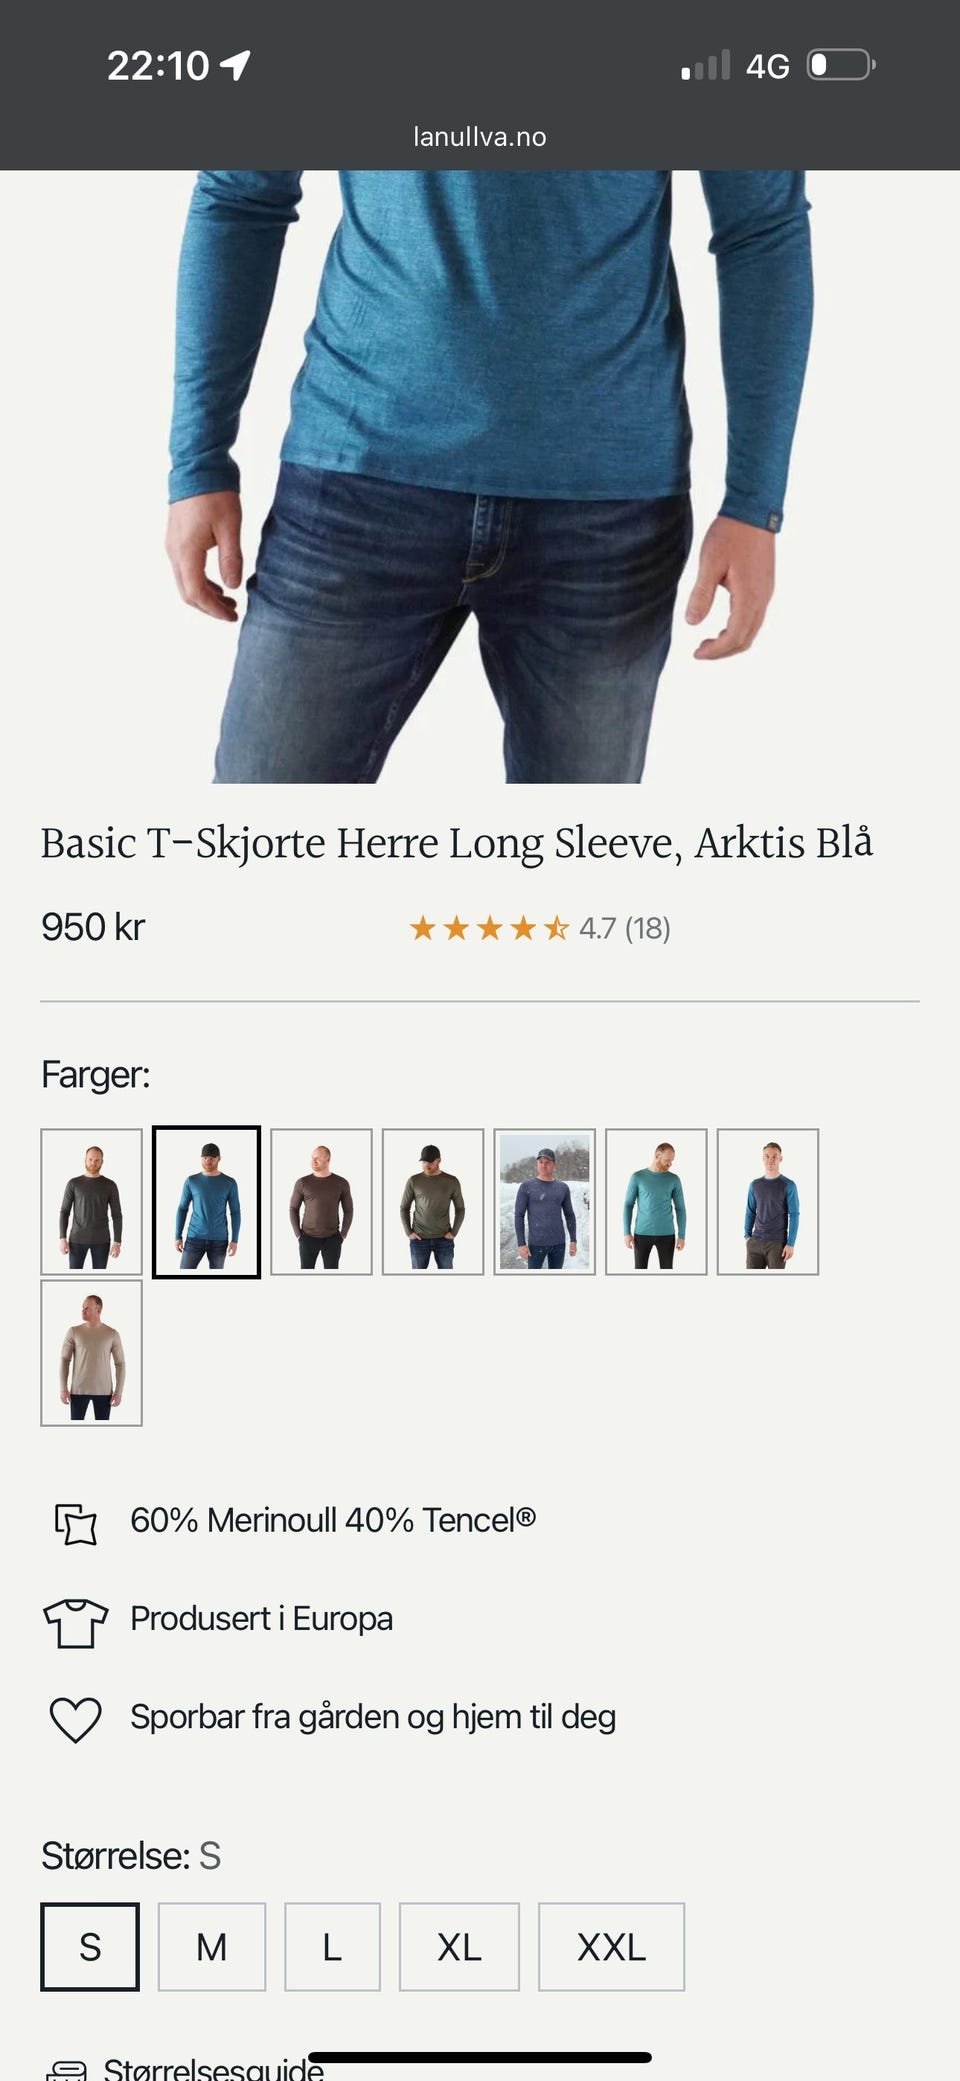Select the beige shirt color thumbnail
This screenshot has height=2081, width=960.
(x=91, y=1353)
